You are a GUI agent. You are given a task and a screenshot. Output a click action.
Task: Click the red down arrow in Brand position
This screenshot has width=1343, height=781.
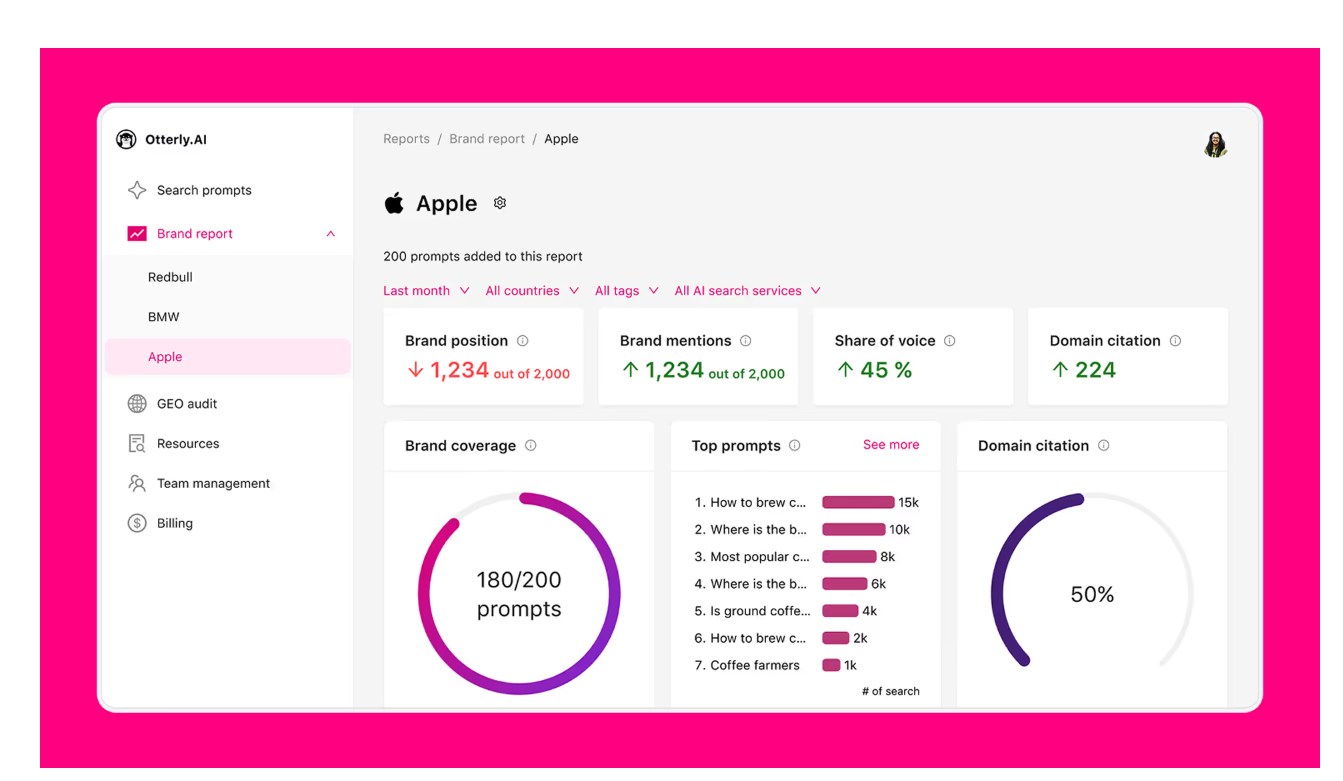(x=415, y=370)
